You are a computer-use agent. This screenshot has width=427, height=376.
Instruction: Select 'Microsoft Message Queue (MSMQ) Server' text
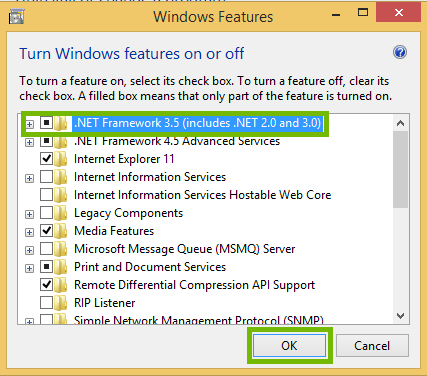pyautogui.click(x=185, y=249)
